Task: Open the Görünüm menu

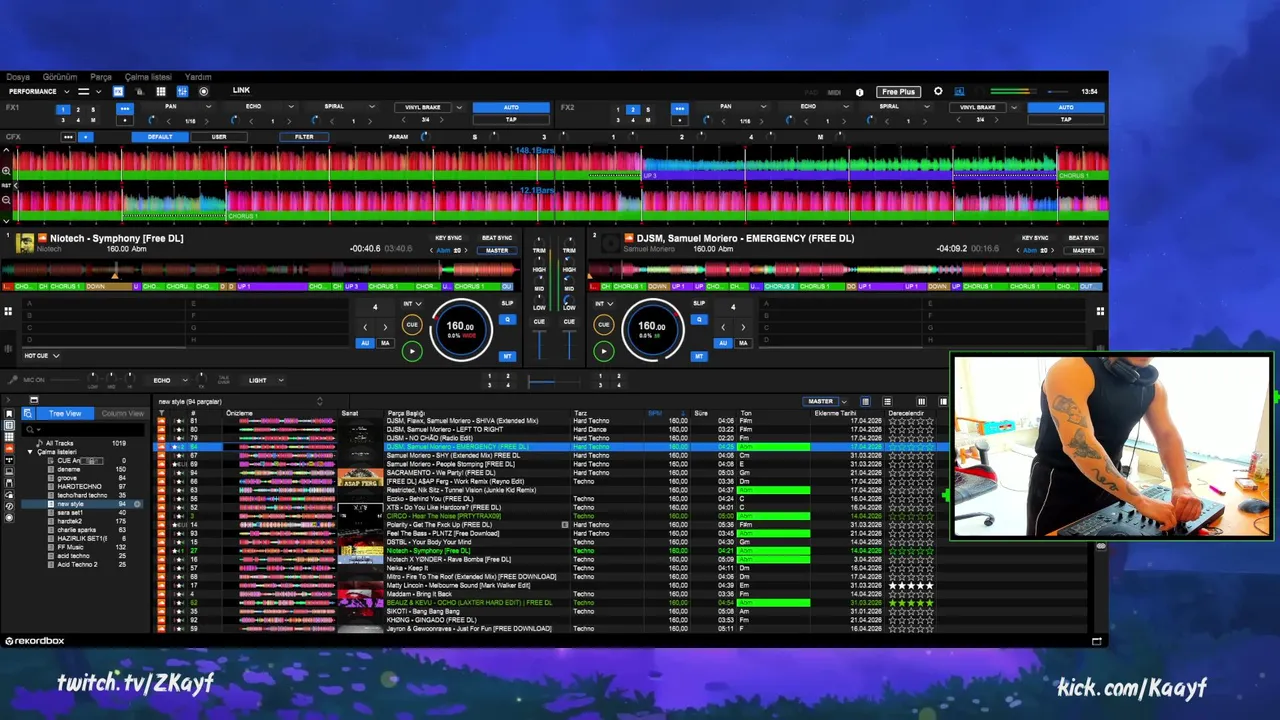Action: point(60,77)
